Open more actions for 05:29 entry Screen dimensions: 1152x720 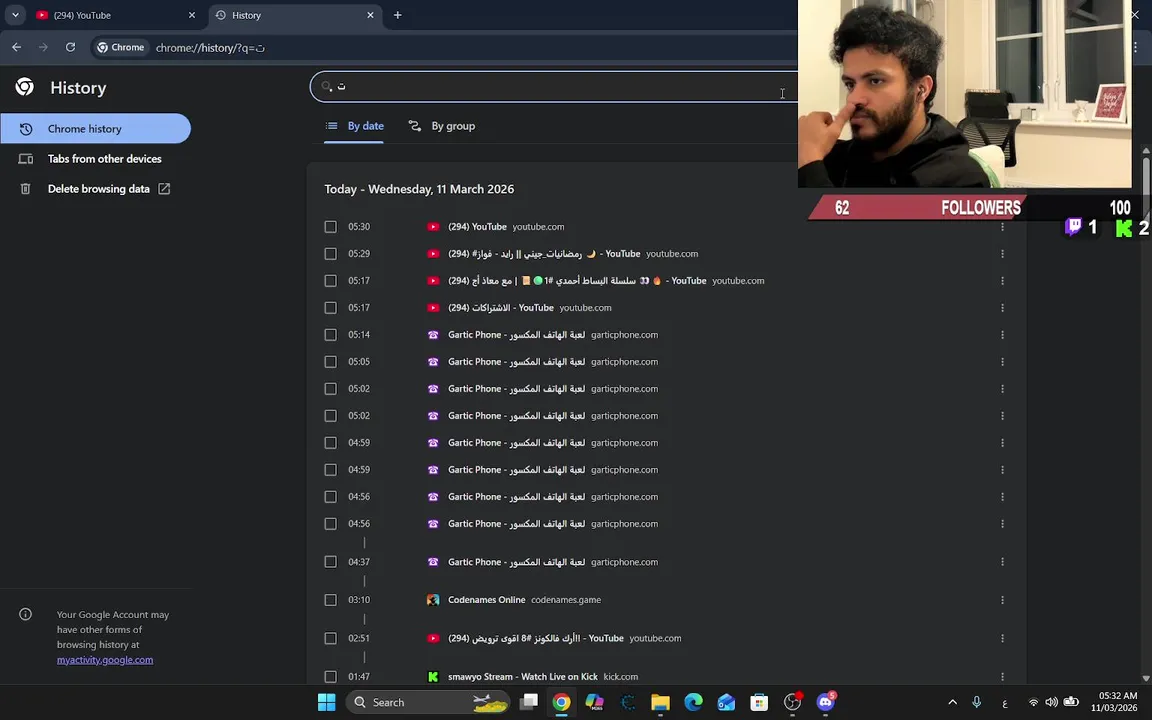(x=1002, y=253)
